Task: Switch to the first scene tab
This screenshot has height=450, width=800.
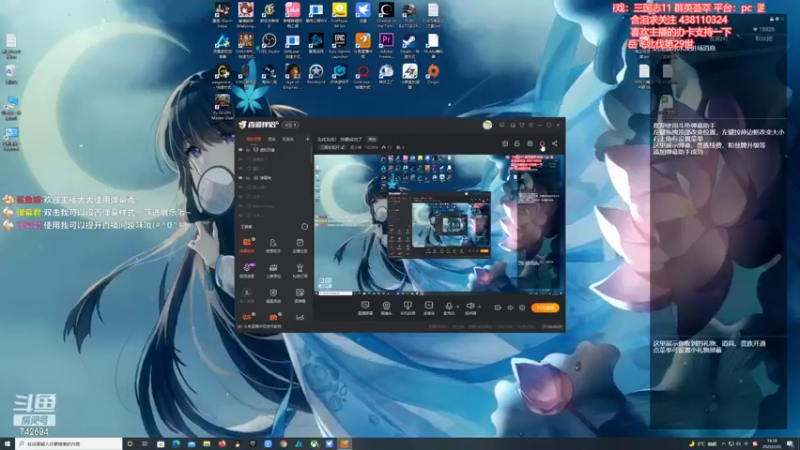Action: click(254, 139)
